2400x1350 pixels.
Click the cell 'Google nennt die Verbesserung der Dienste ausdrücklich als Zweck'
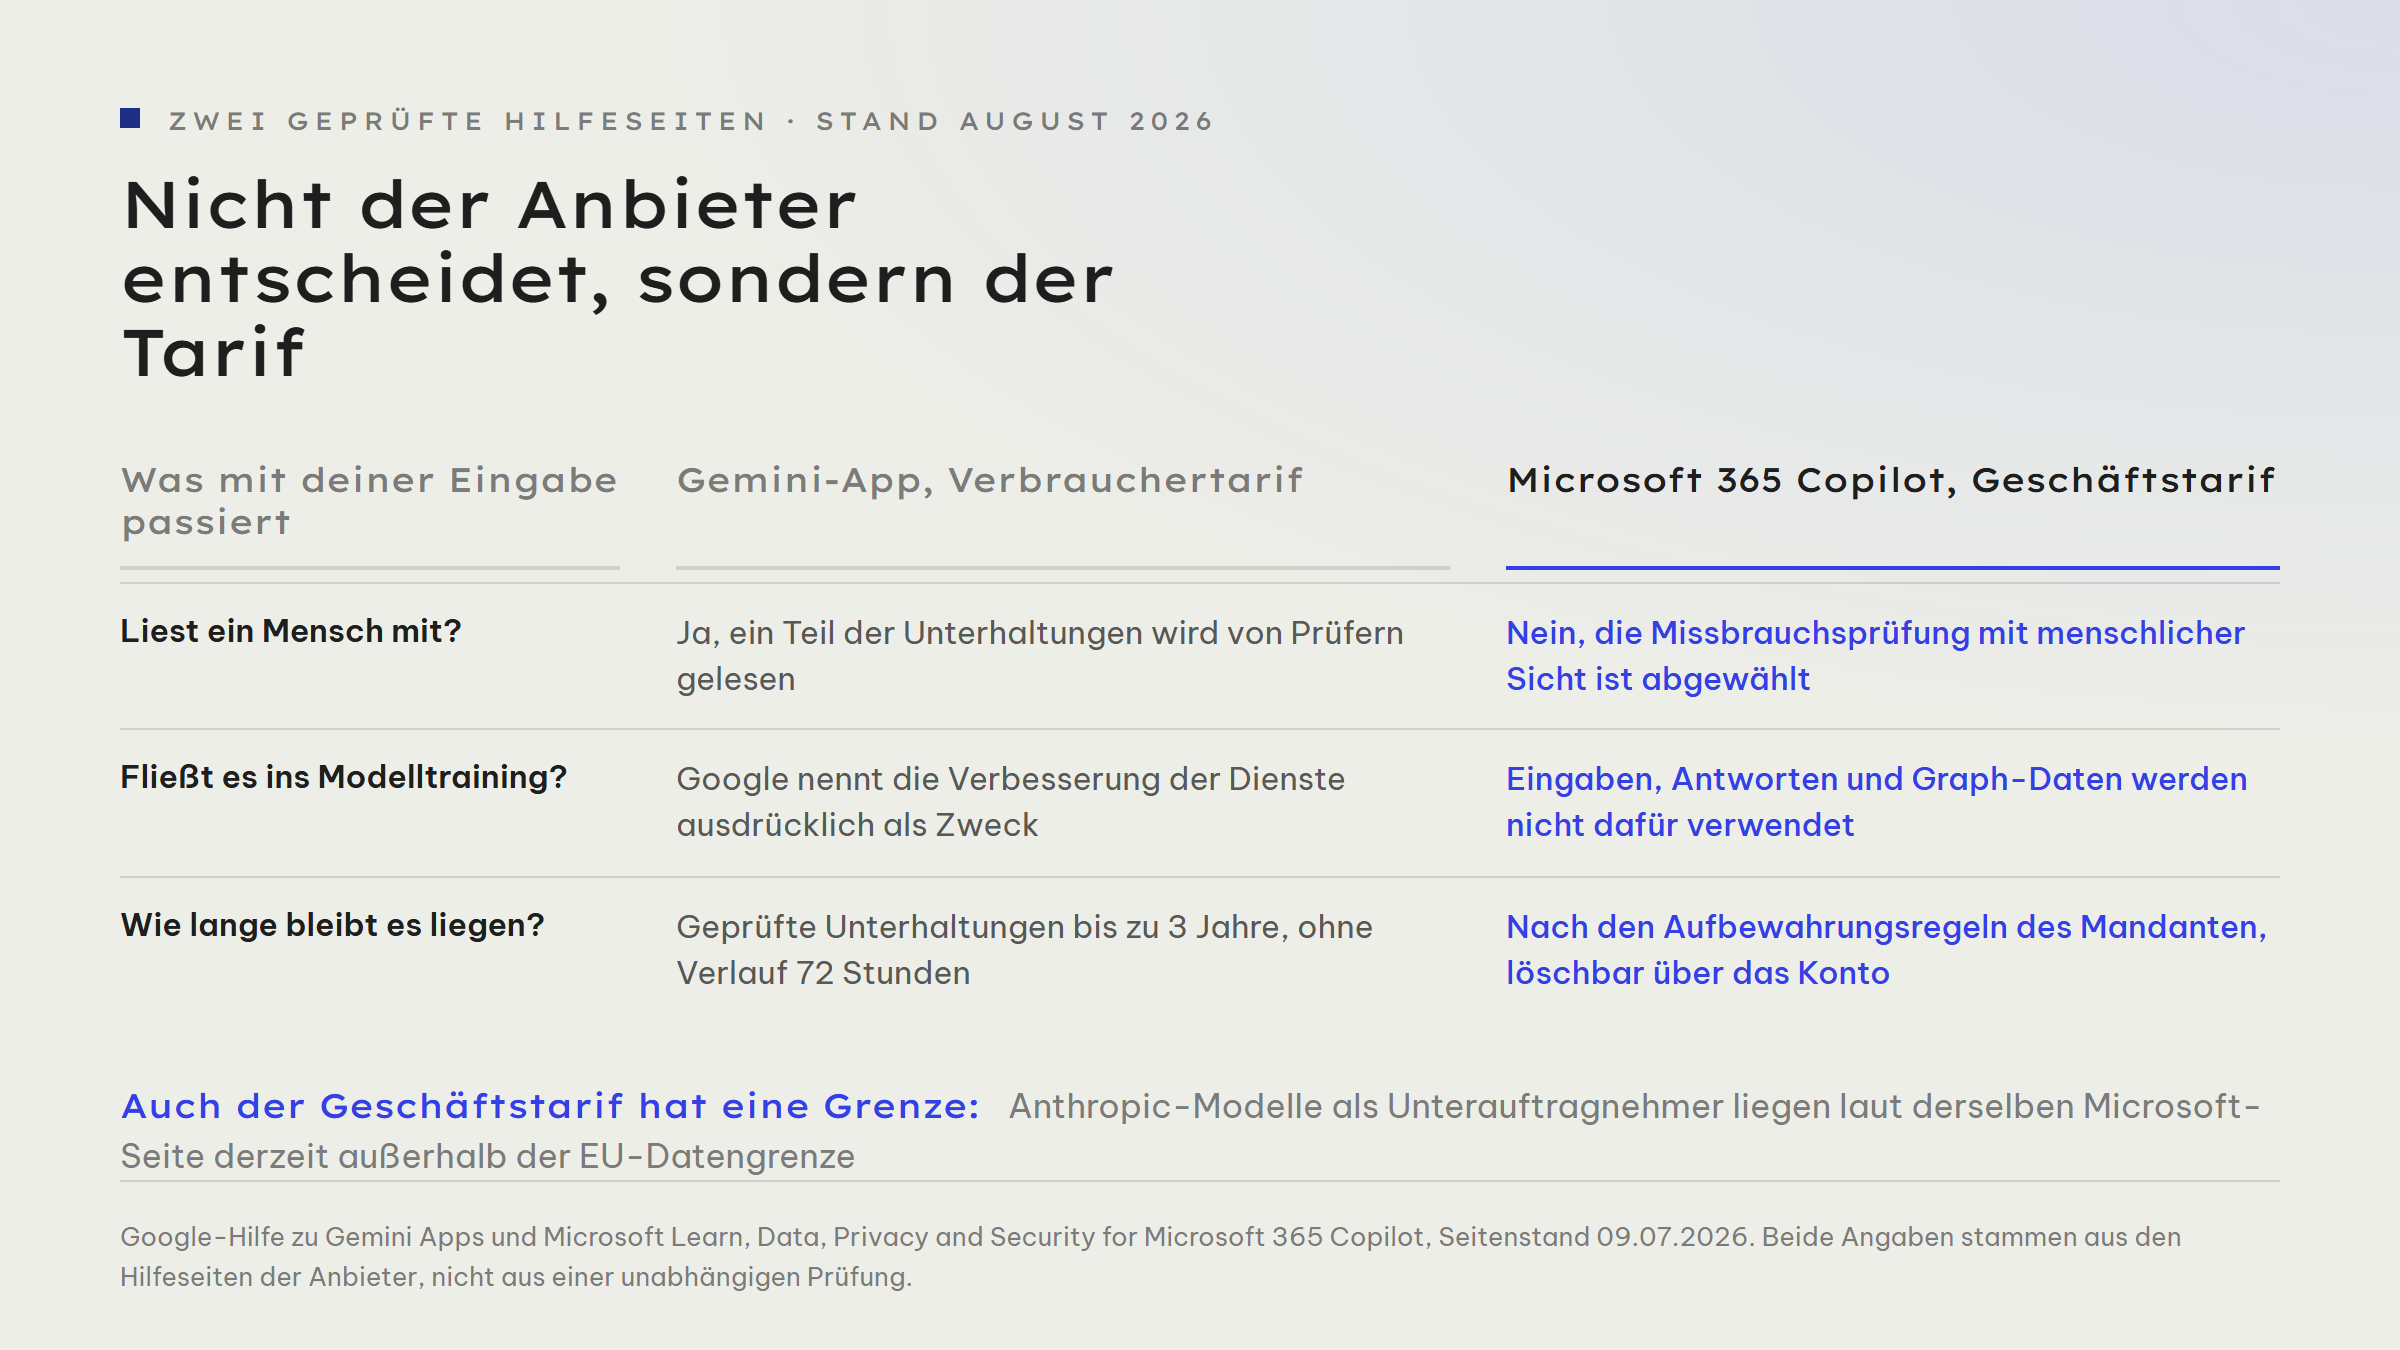pyautogui.click(x=1011, y=802)
